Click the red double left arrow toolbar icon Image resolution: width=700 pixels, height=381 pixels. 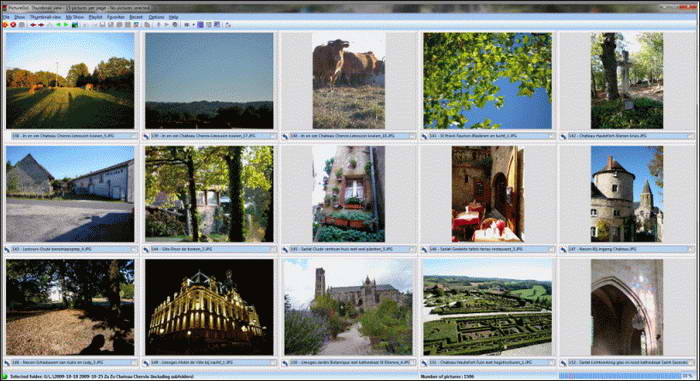pyautogui.click(x=33, y=25)
